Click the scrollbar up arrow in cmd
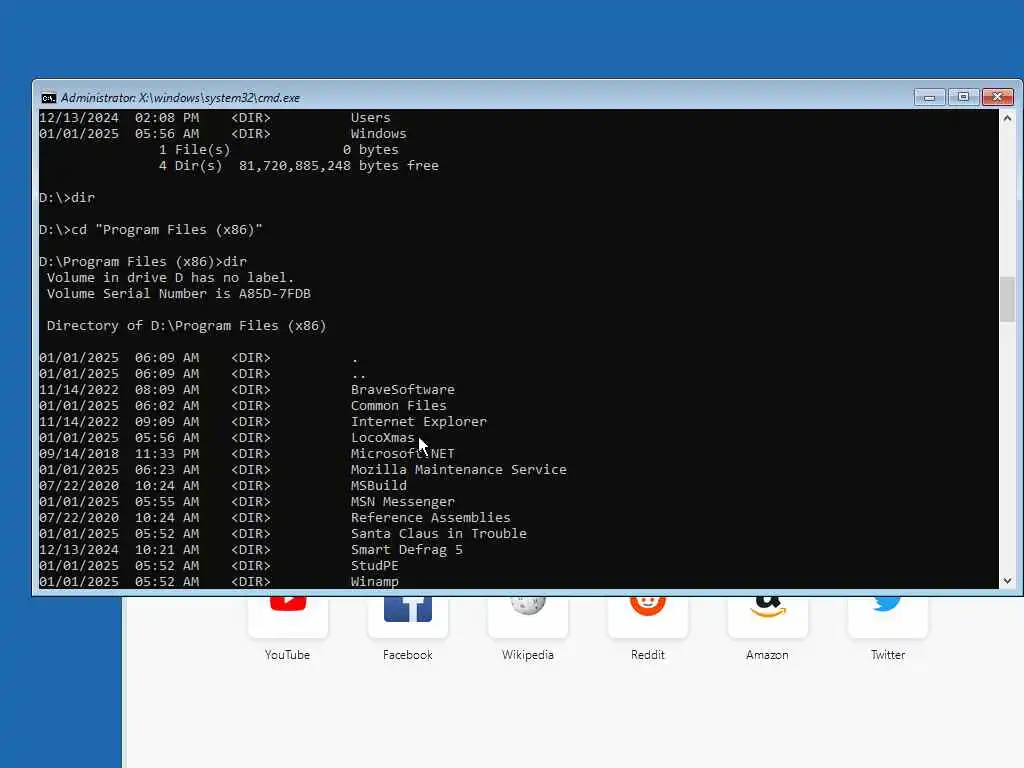This screenshot has height=768, width=1024. pyautogui.click(x=1007, y=118)
